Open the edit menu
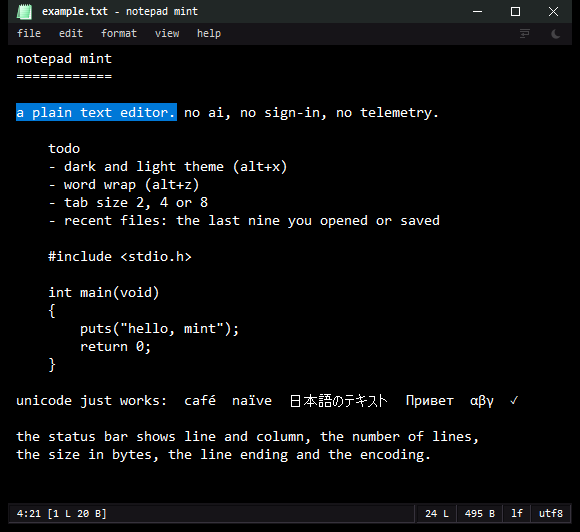 (71, 33)
